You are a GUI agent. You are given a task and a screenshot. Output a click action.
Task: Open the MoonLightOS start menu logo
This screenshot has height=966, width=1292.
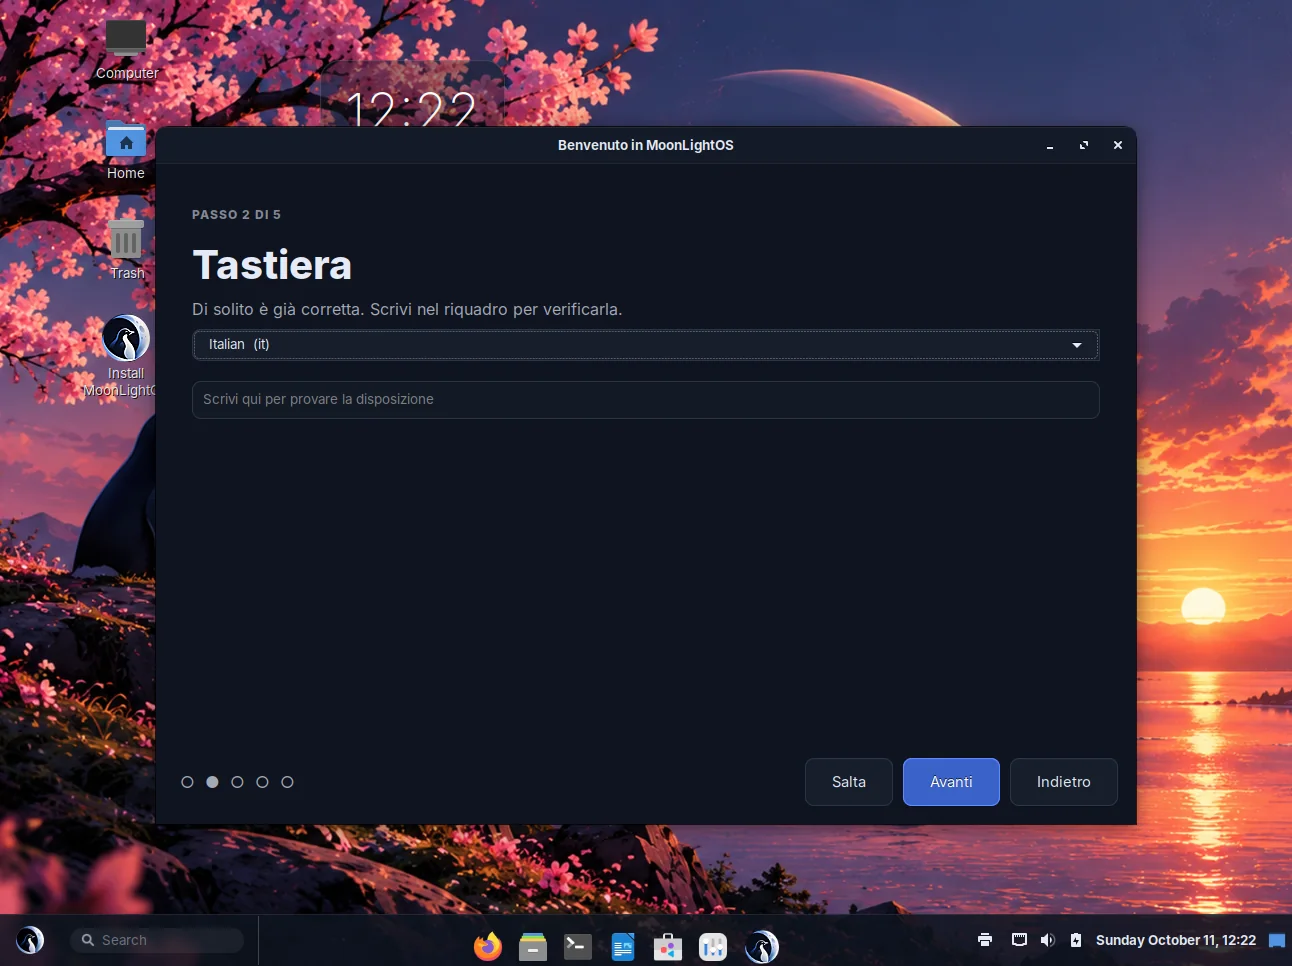coord(30,940)
